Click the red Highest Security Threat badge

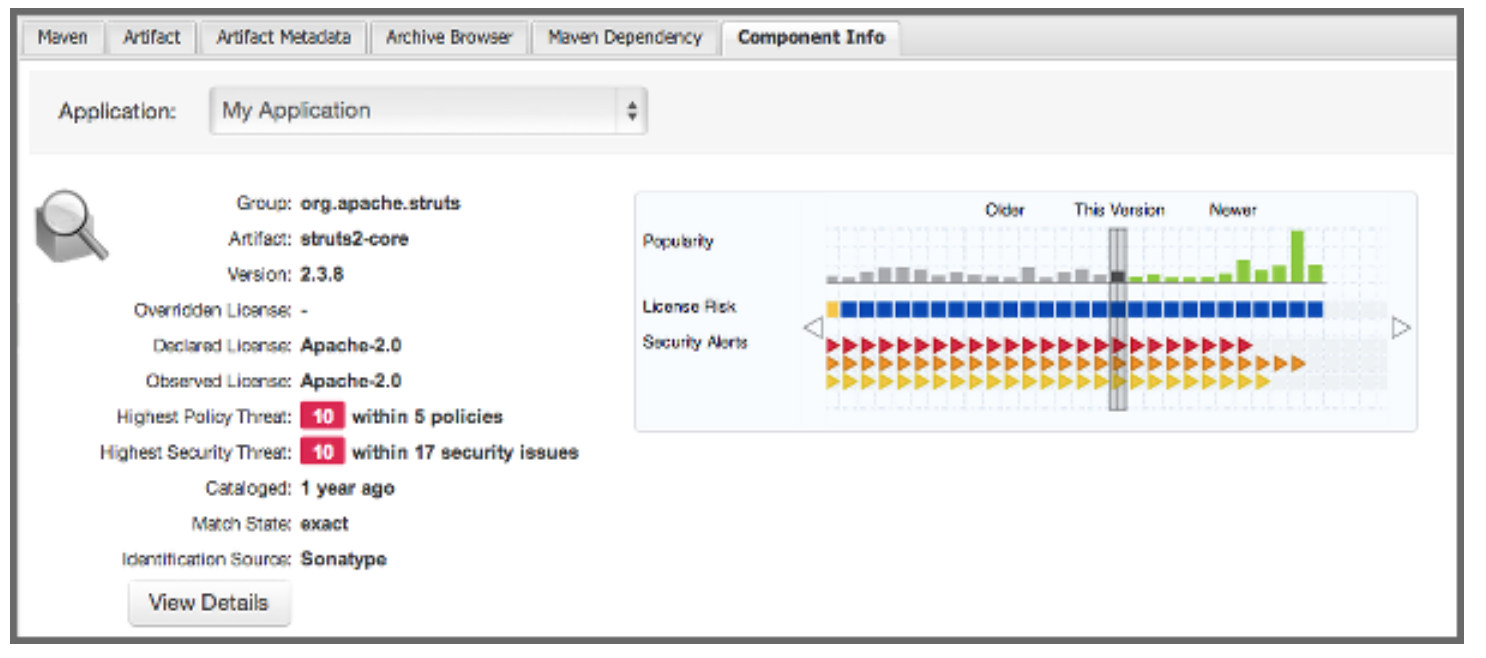tap(322, 453)
